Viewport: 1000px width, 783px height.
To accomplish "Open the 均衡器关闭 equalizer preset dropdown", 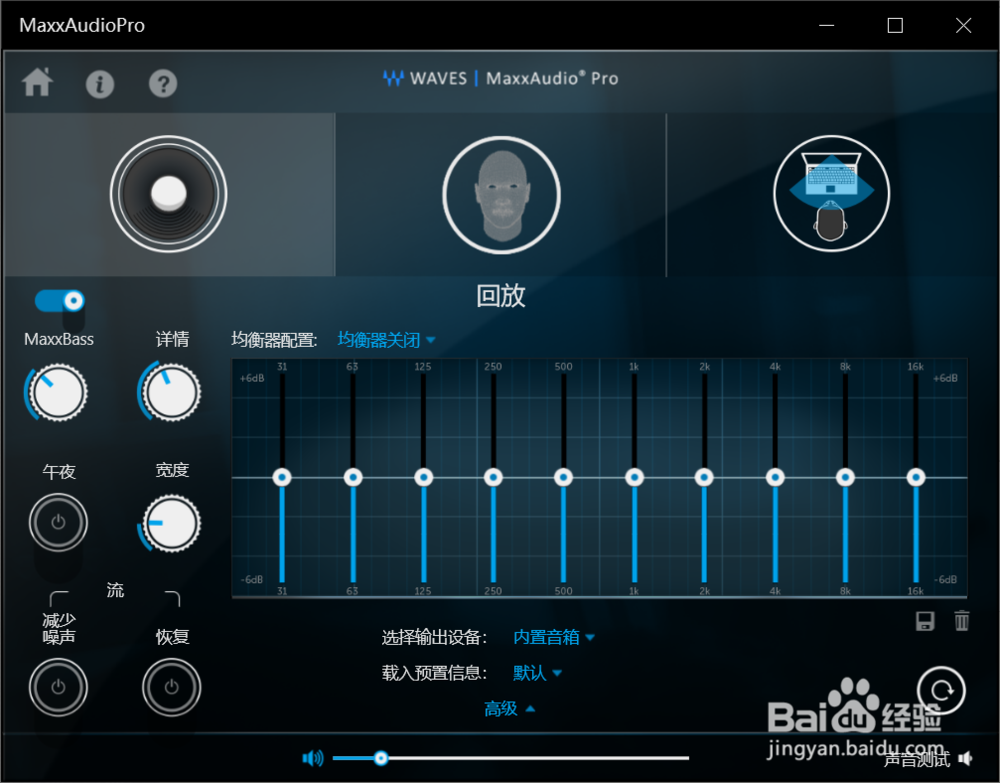I will click(386, 340).
